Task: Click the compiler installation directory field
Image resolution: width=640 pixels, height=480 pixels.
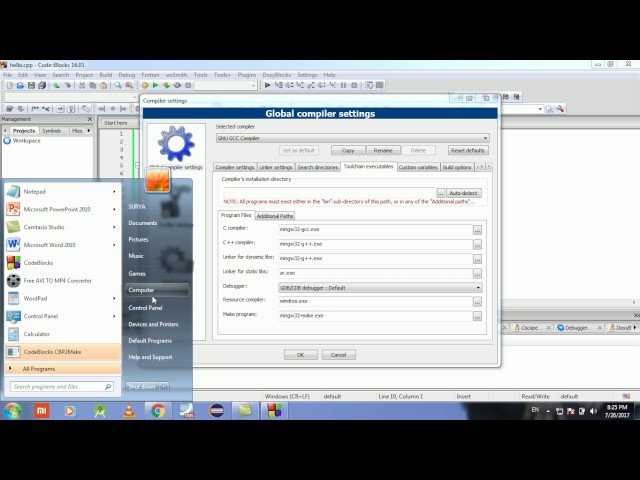Action: (x=330, y=193)
